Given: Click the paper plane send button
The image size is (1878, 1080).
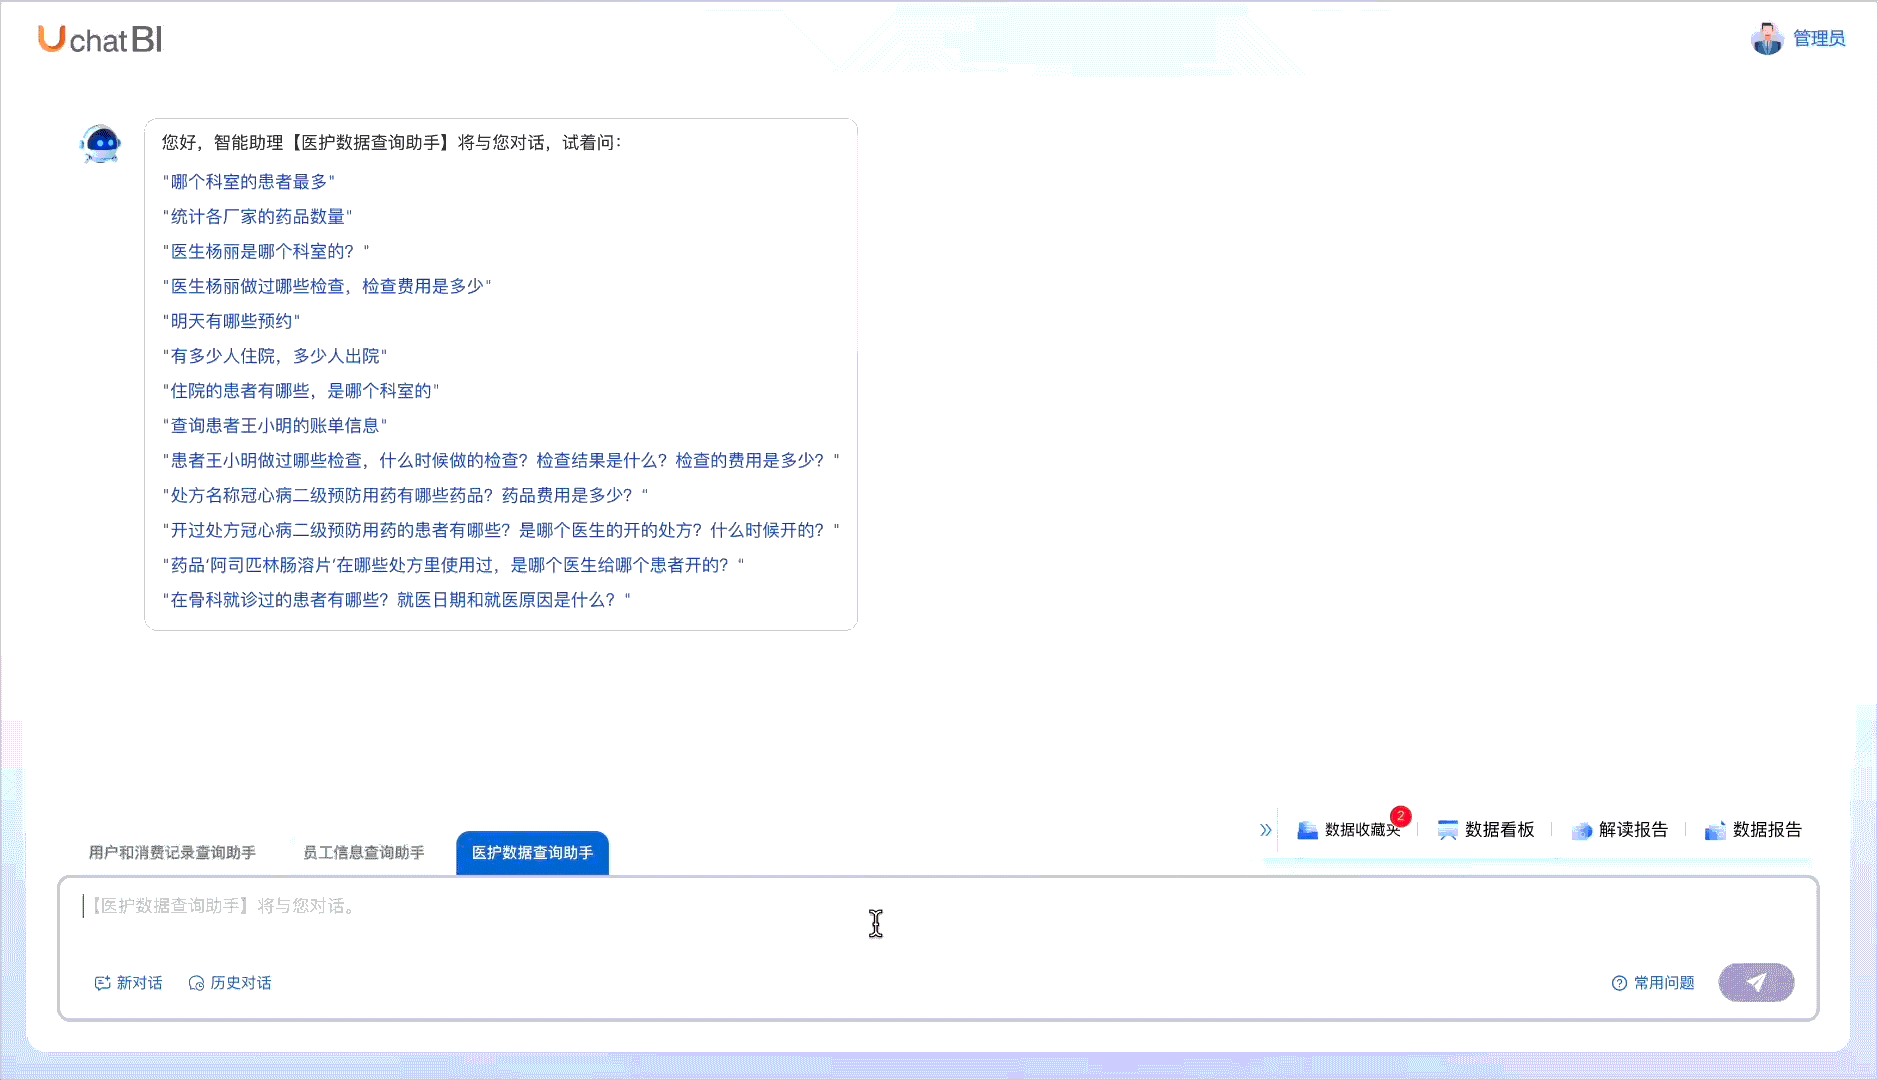Looking at the screenshot, I should pos(1755,983).
